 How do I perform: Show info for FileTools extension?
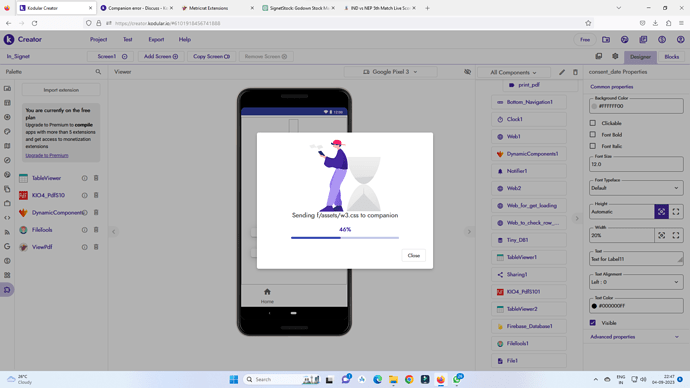(x=84, y=230)
